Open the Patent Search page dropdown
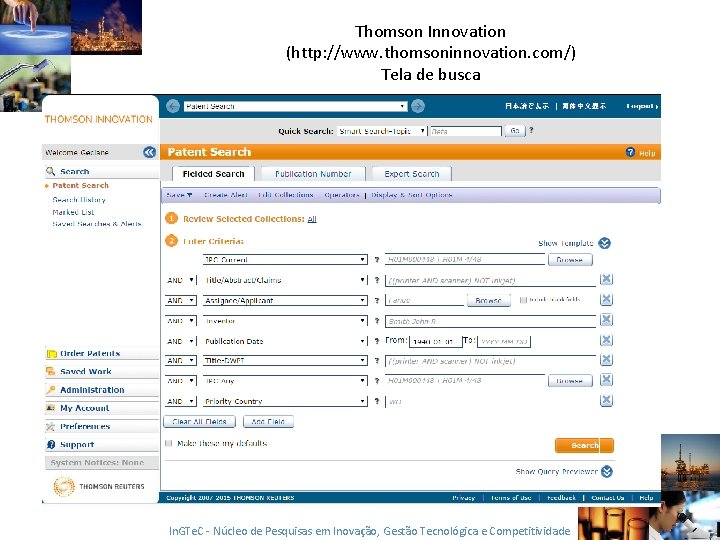The image size is (720, 540). (296, 106)
